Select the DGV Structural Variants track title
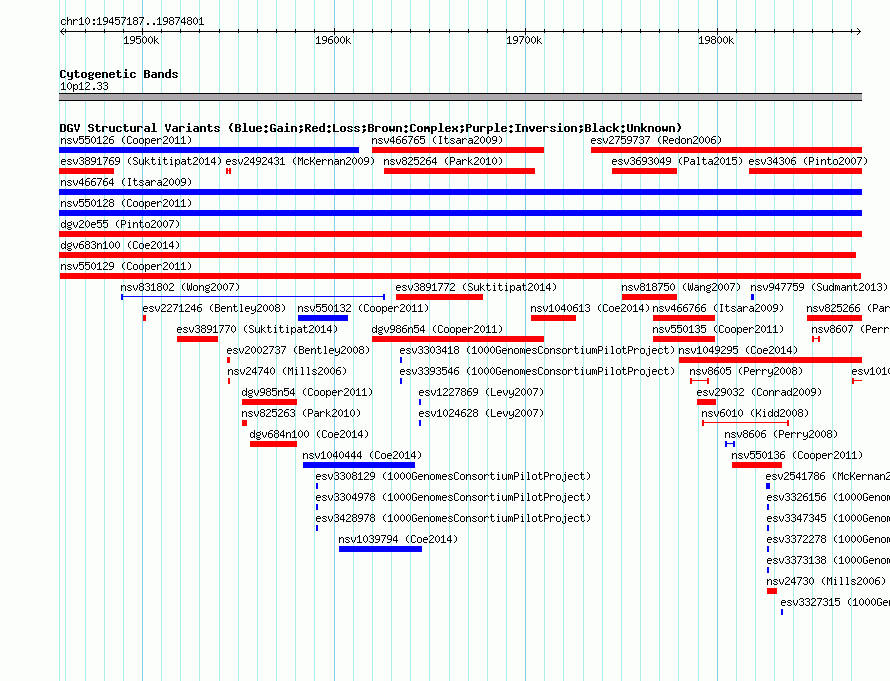 (x=371, y=128)
